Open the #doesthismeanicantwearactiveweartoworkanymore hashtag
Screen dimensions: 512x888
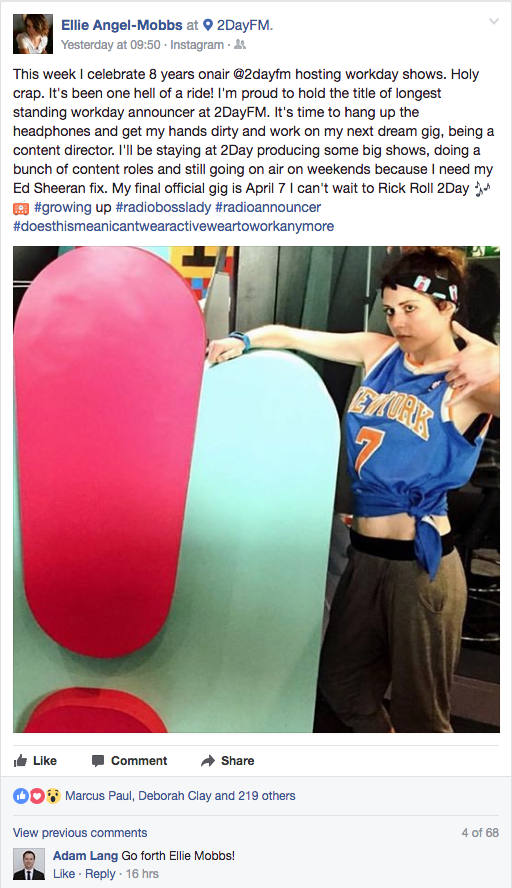coord(173,226)
